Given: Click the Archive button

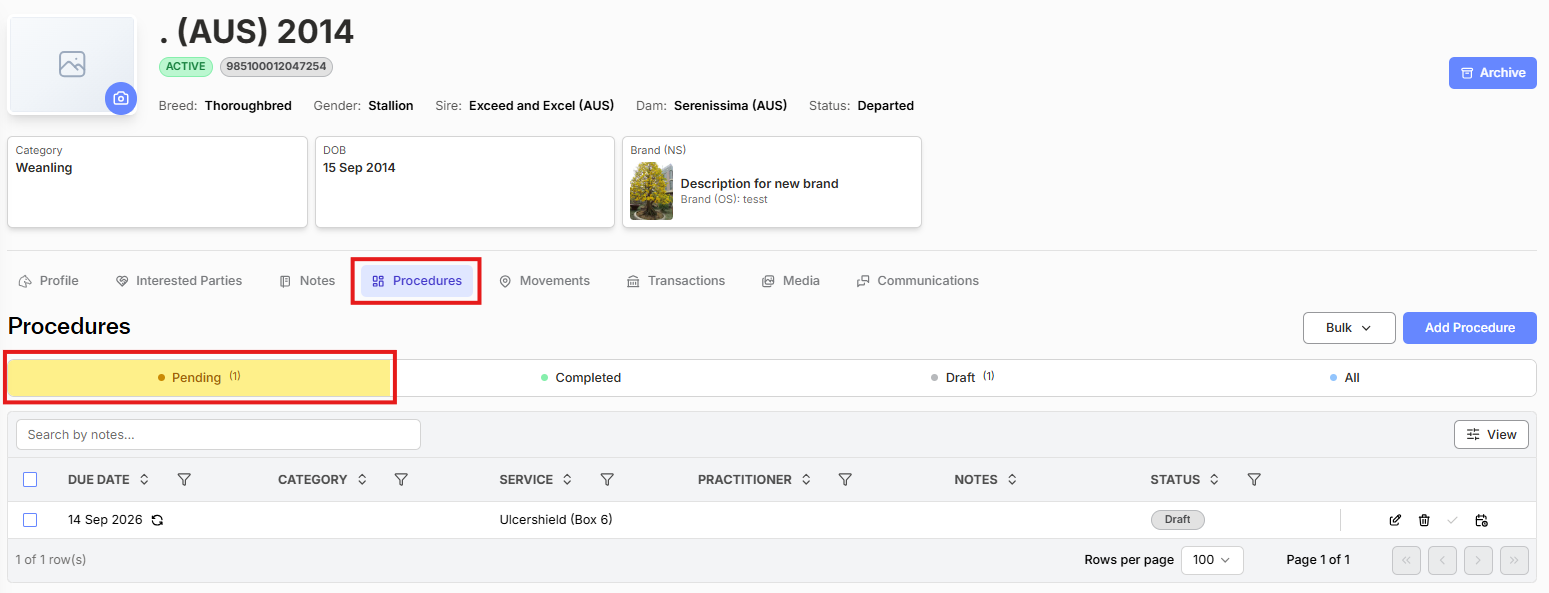Looking at the screenshot, I should [1493, 73].
